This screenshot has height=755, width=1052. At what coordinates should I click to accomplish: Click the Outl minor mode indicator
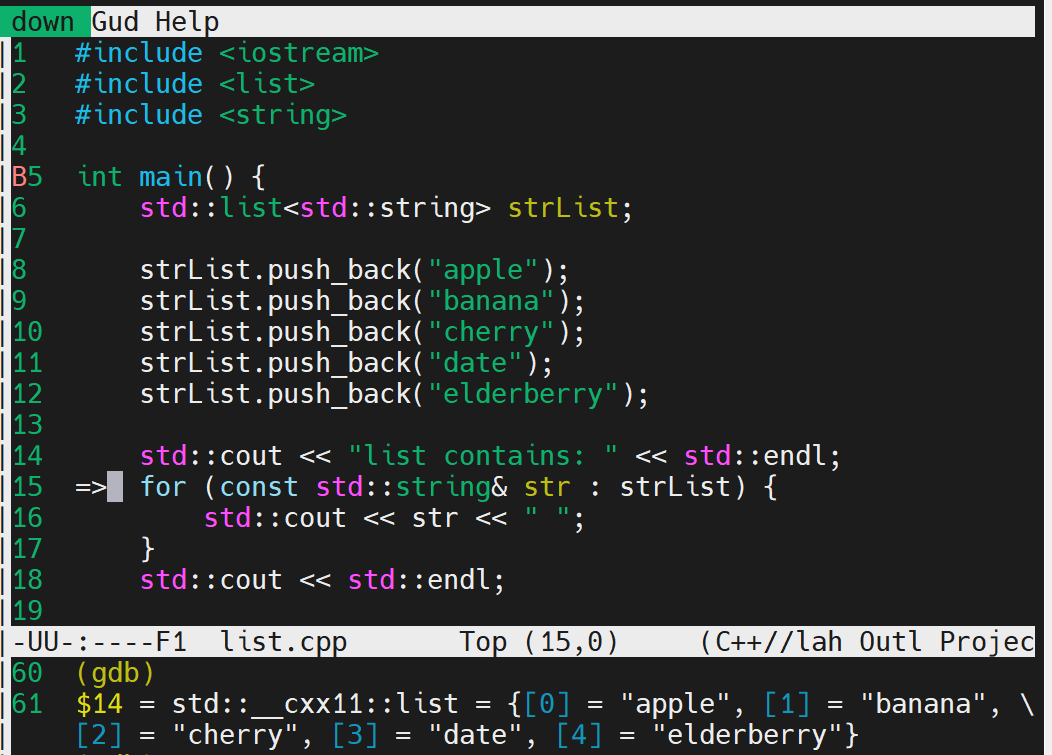tap(890, 642)
